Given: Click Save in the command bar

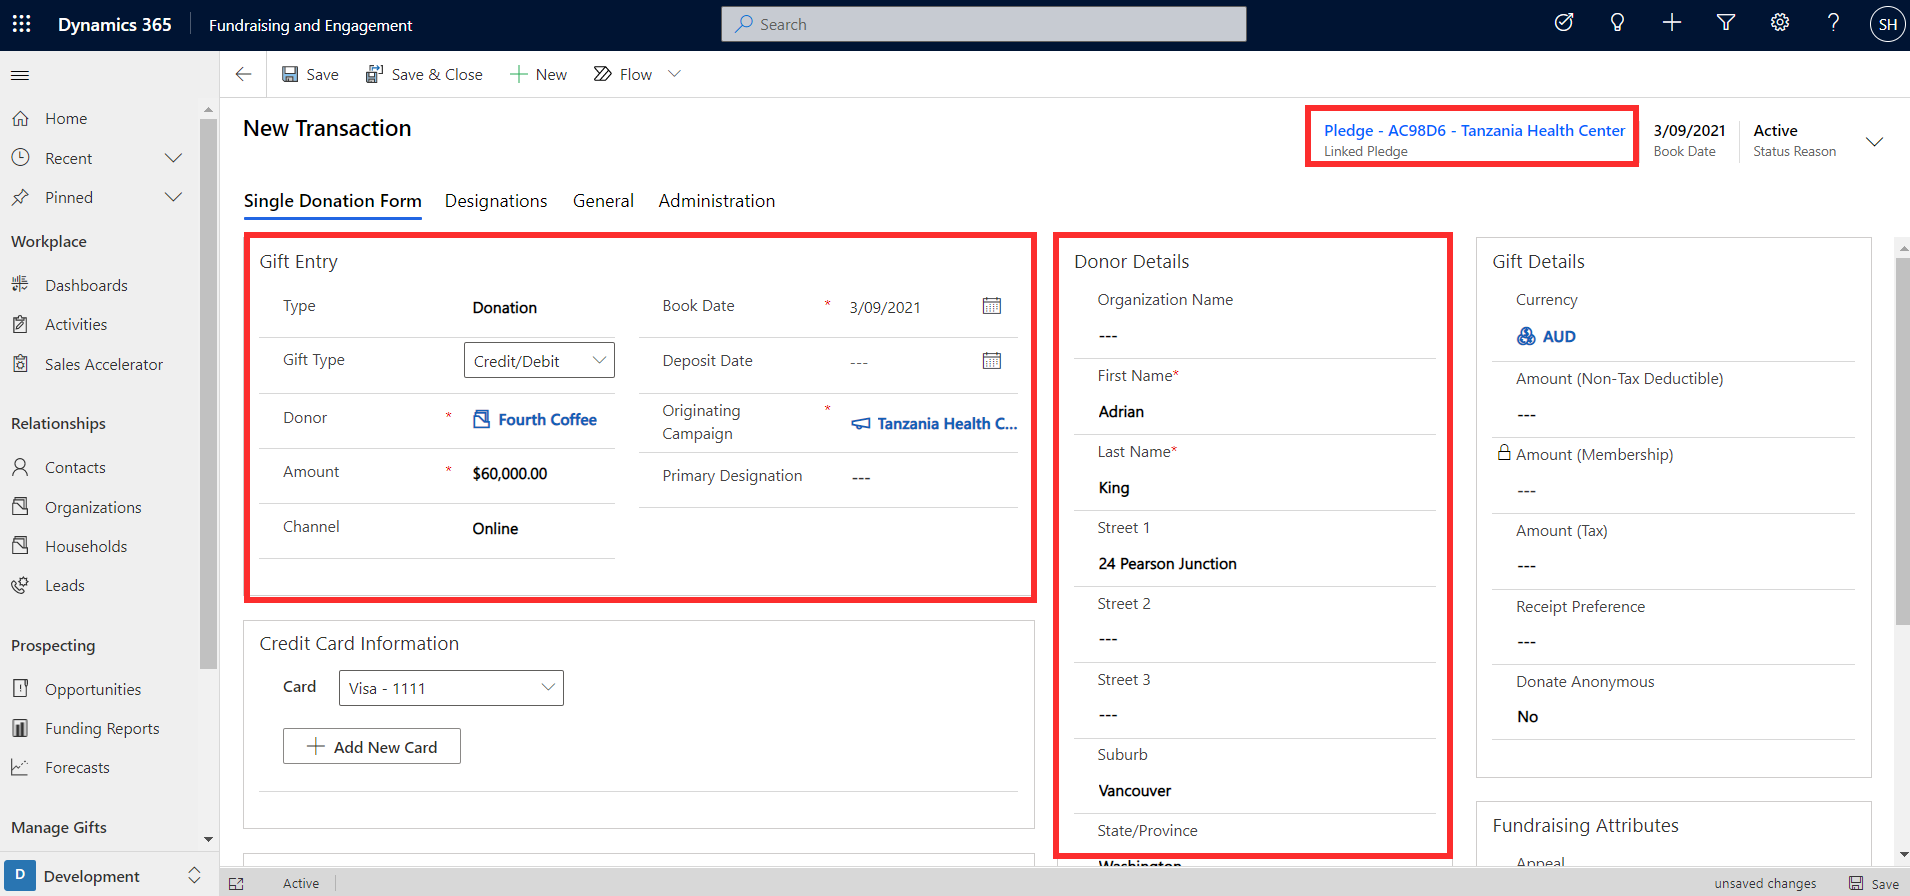Looking at the screenshot, I should point(310,74).
